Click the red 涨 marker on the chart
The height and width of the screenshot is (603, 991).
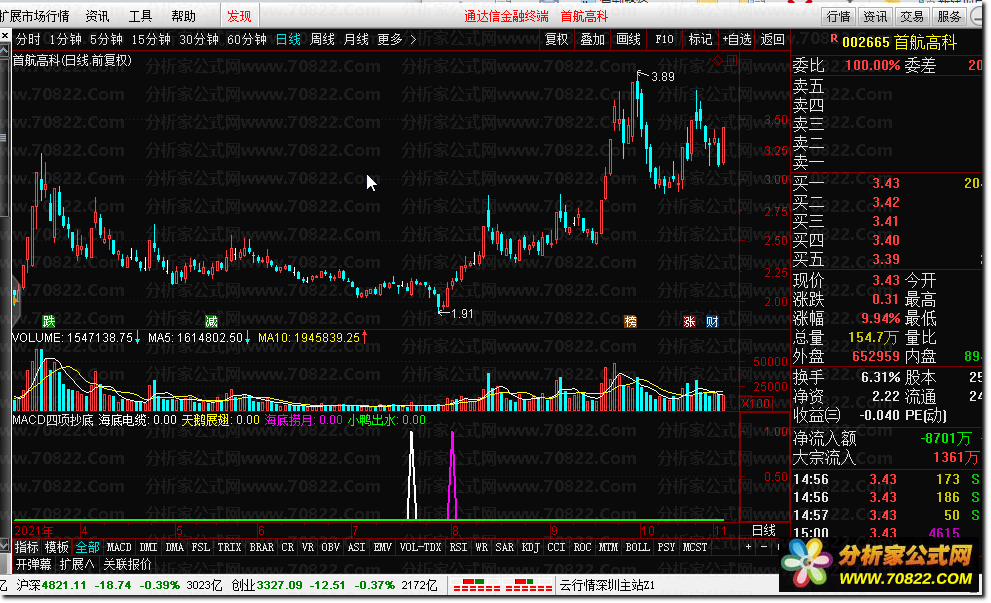(689, 321)
